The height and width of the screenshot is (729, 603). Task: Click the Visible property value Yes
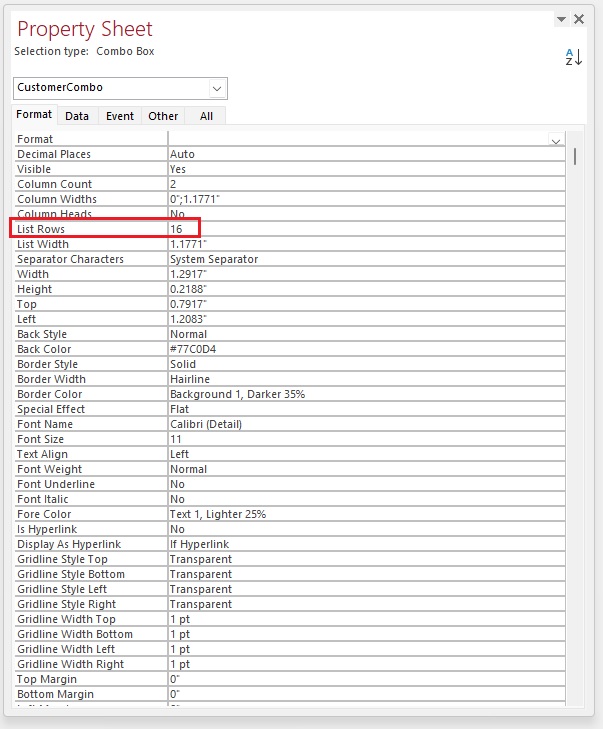(x=366, y=169)
